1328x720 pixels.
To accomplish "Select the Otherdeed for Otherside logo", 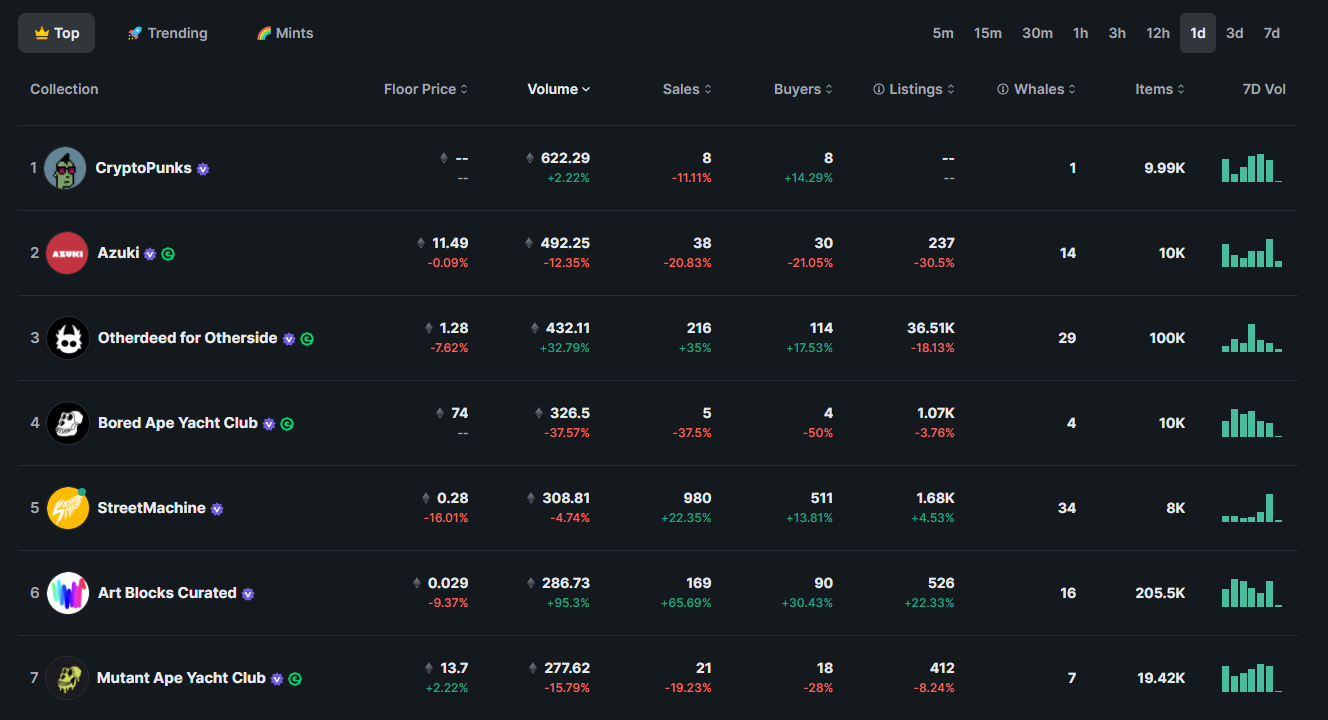I will [x=68, y=338].
